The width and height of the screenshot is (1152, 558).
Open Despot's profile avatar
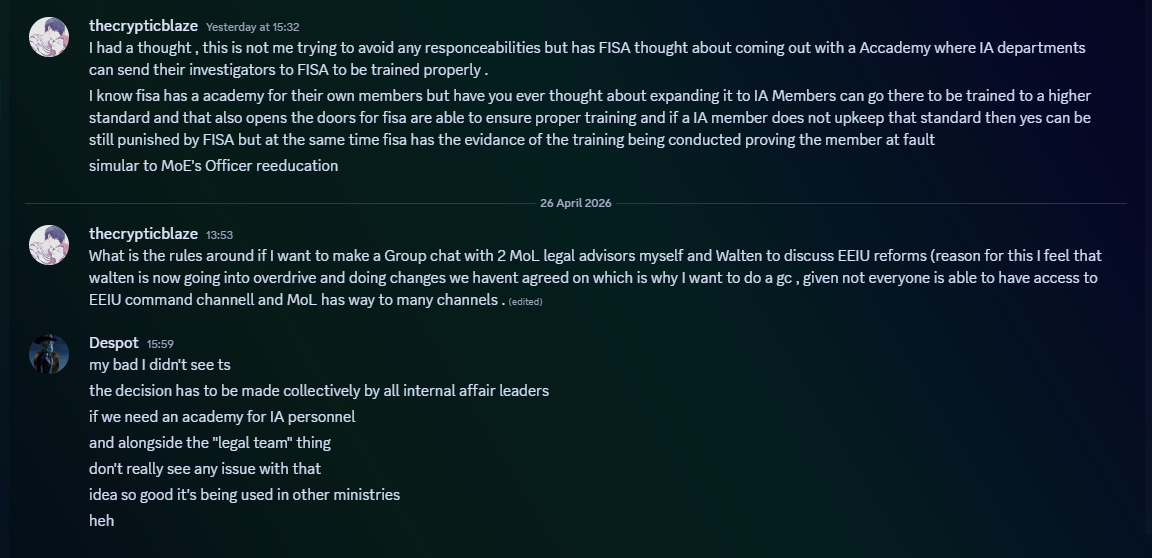[49, 354]
